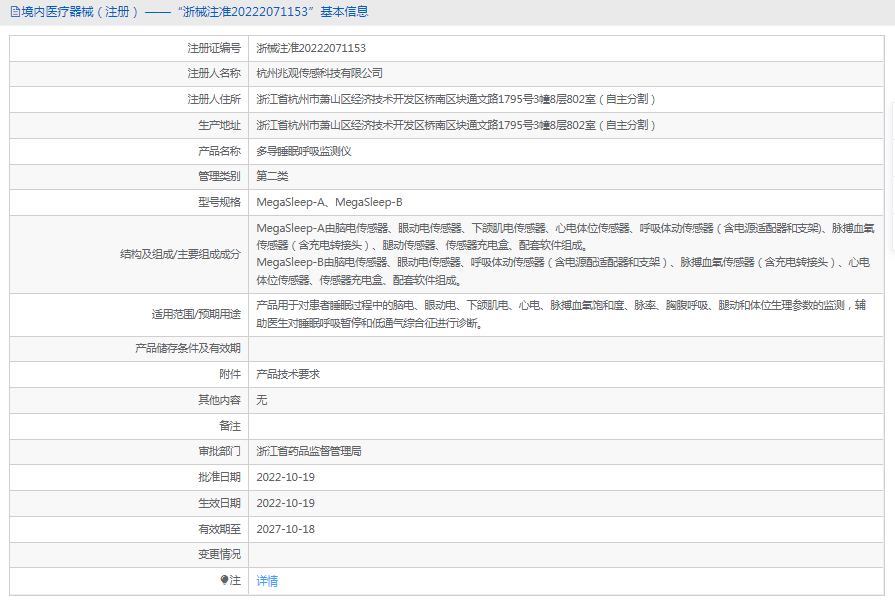Screen dimensions: 895x605
Task: Select the MegaSleep-B composition description line
Action: click(x=563, y=271)
